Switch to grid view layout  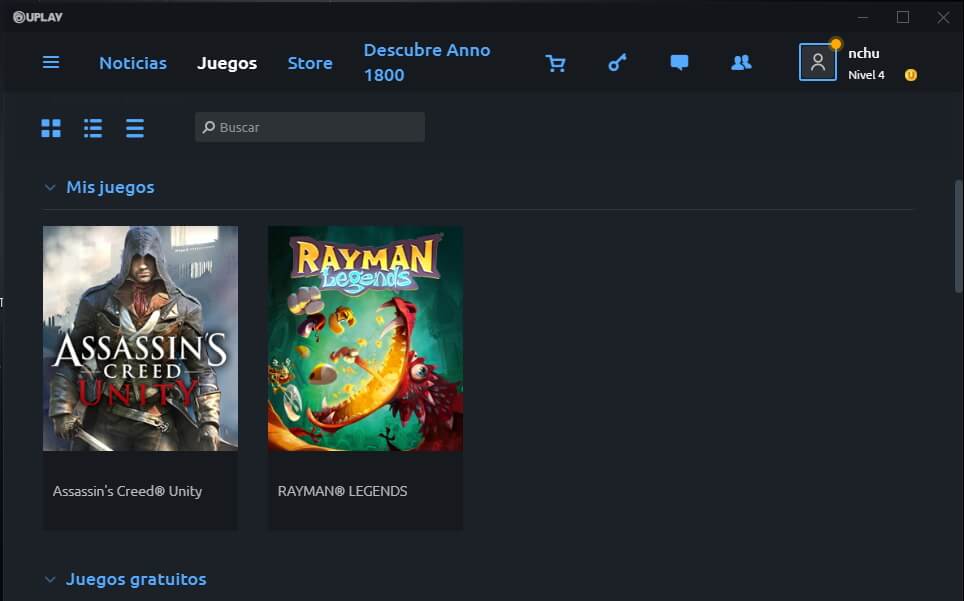point(51,128)
